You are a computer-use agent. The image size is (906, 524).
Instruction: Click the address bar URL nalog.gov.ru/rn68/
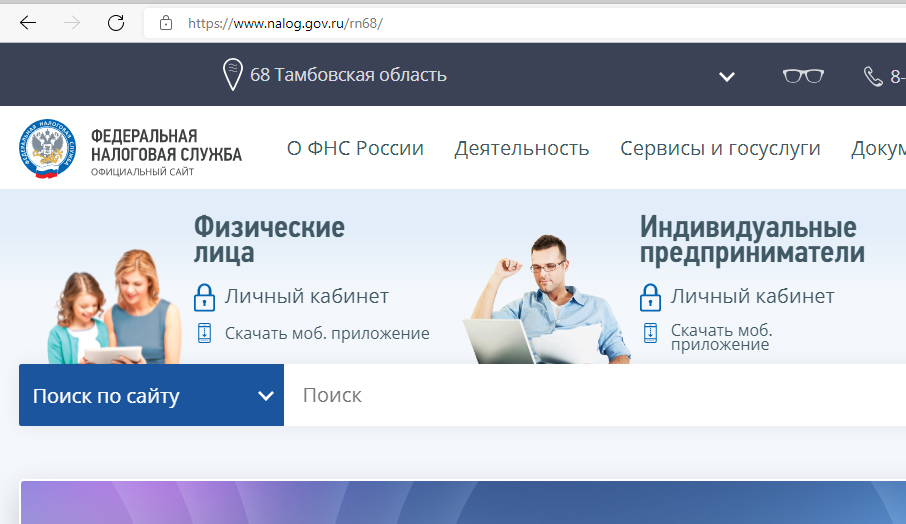click(285, 24)
